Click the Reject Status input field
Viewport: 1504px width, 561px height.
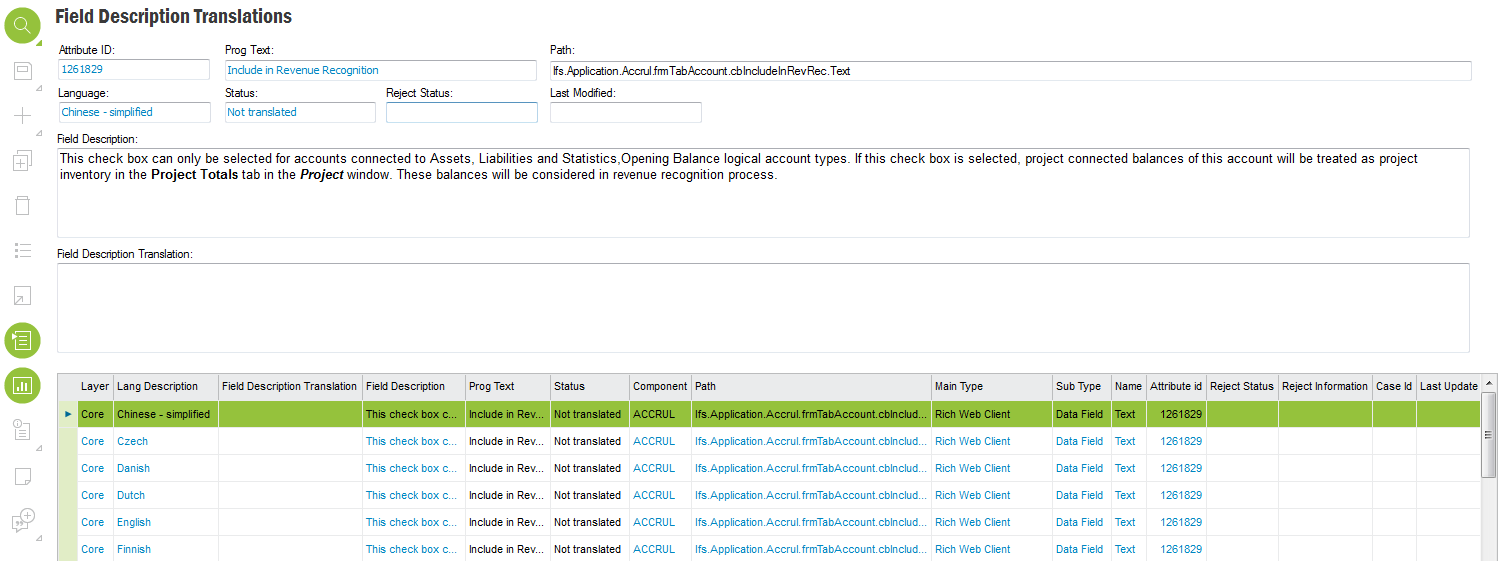point(461,113)
